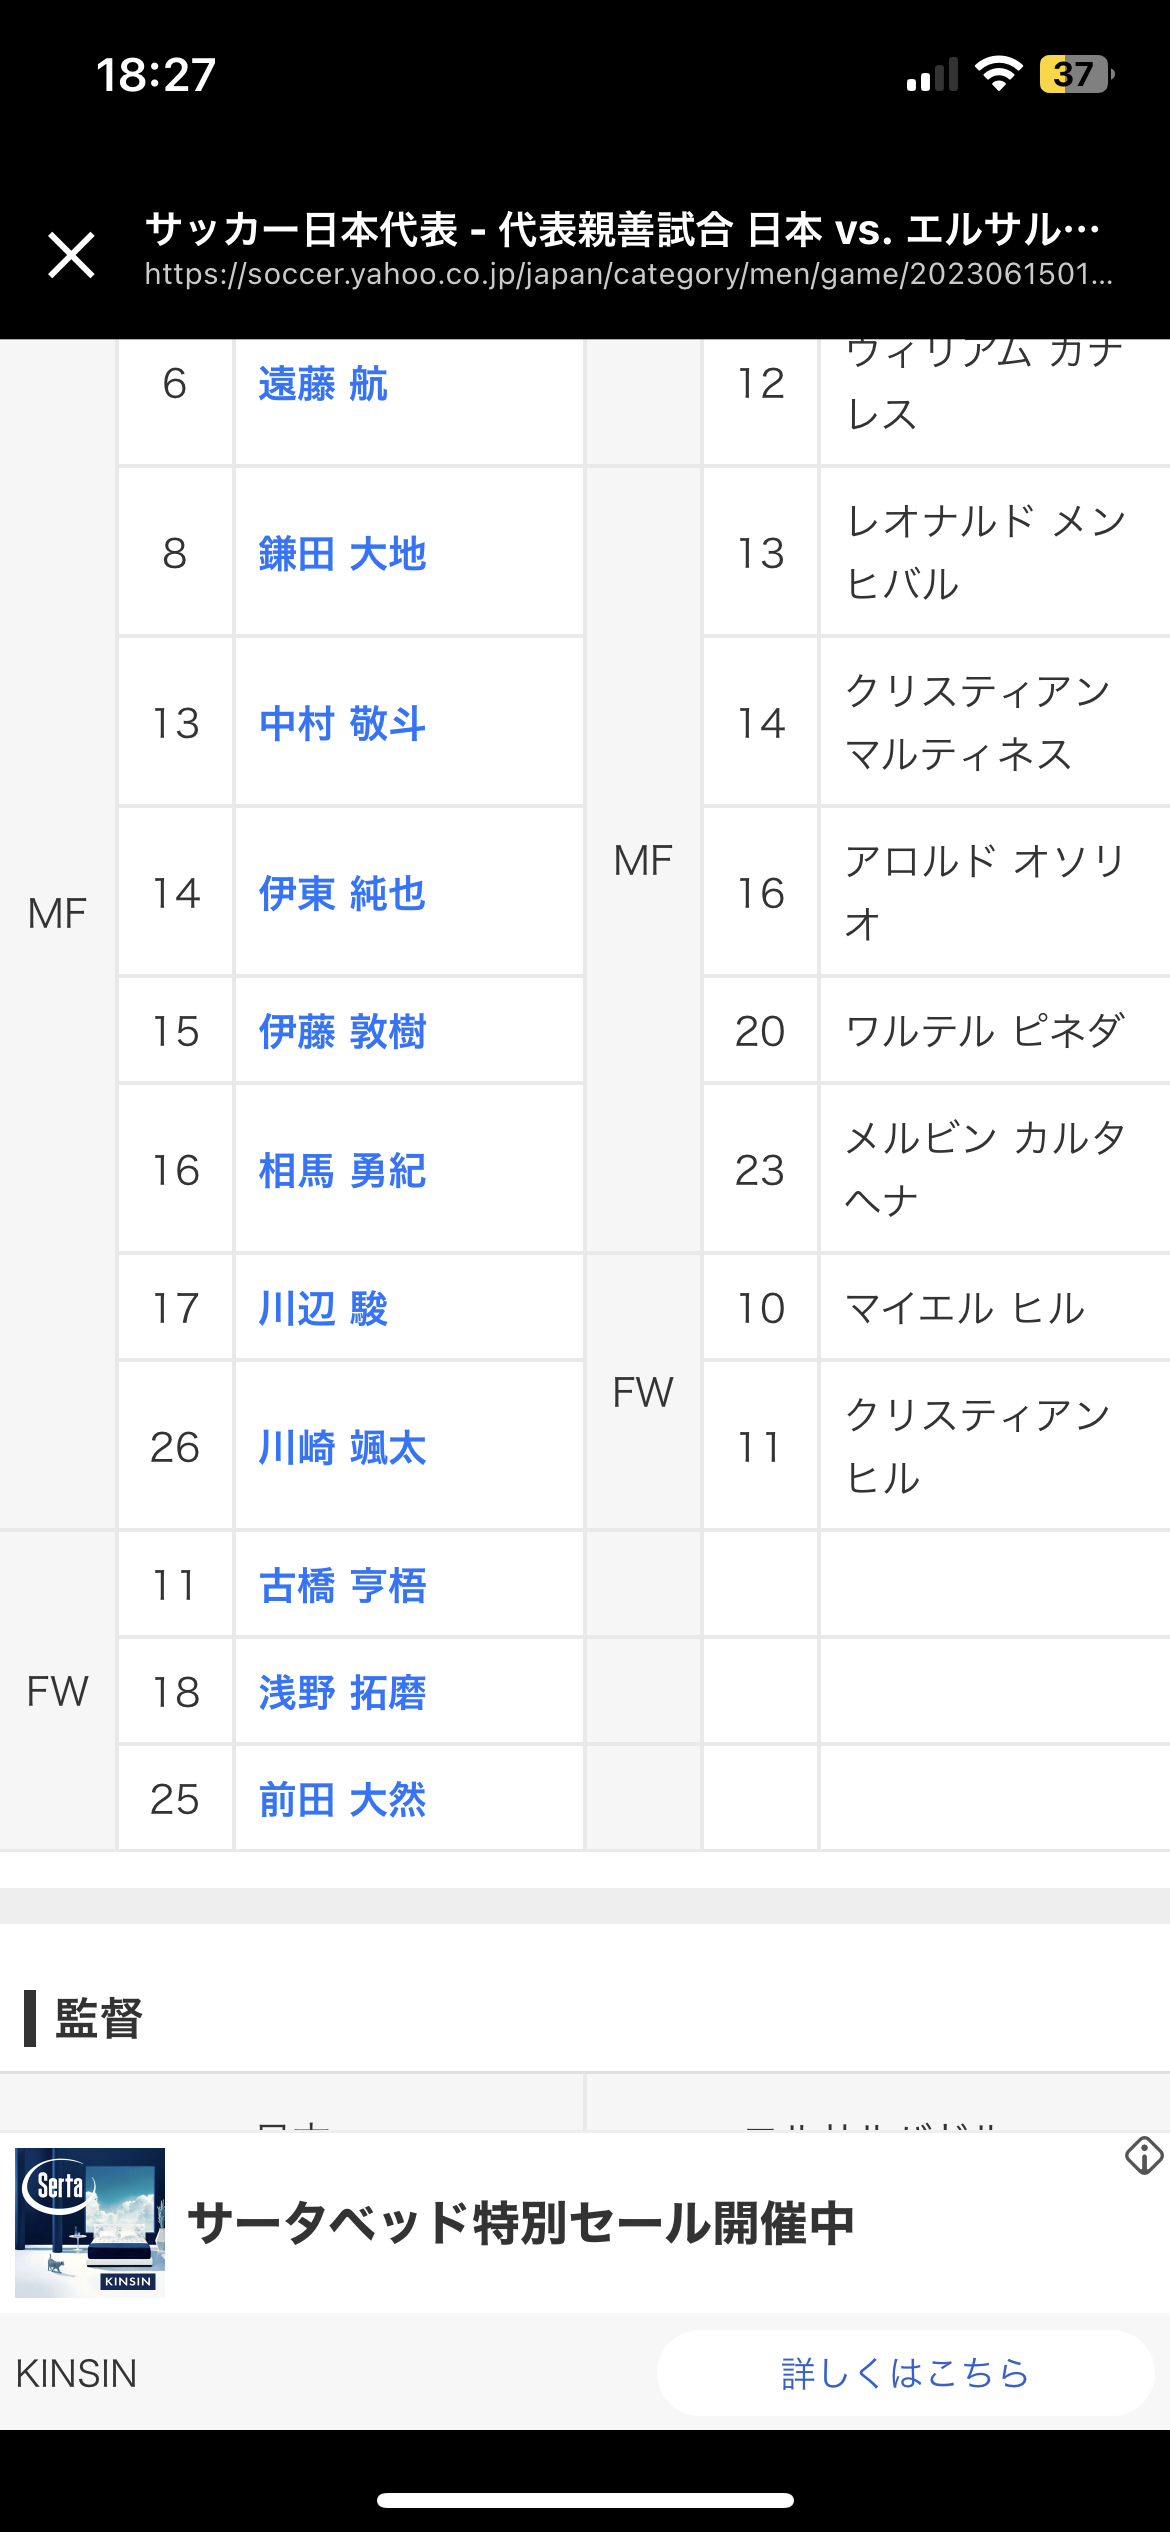
Task: Open player link 鎌田 大地
Action: point(342,554)
